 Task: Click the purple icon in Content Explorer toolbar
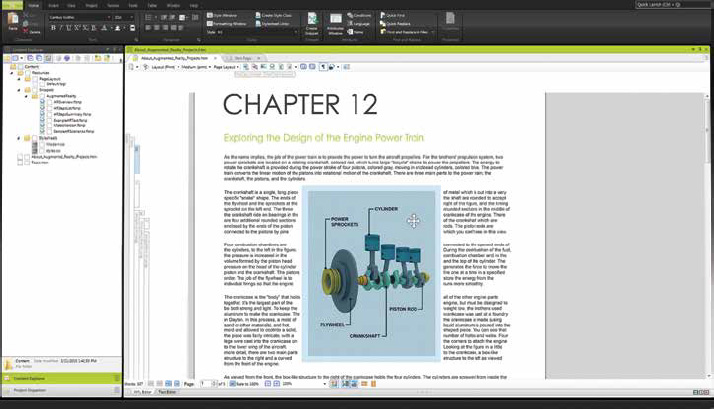[x=67, y=58]
